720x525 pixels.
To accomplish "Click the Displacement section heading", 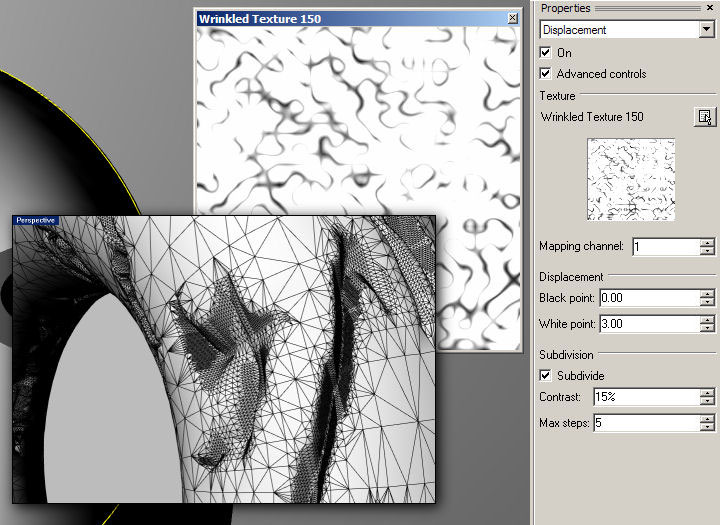I will pyautogui.click(x=571, y=277).
